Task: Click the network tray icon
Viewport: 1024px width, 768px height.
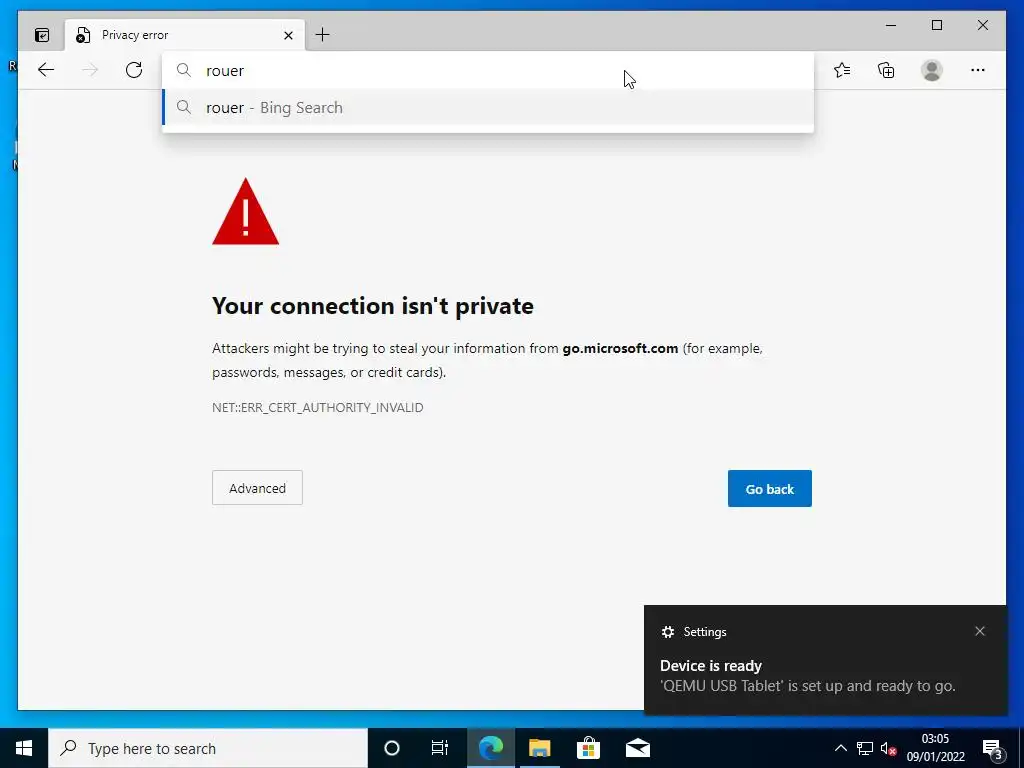Action: (x=865, y=748)
